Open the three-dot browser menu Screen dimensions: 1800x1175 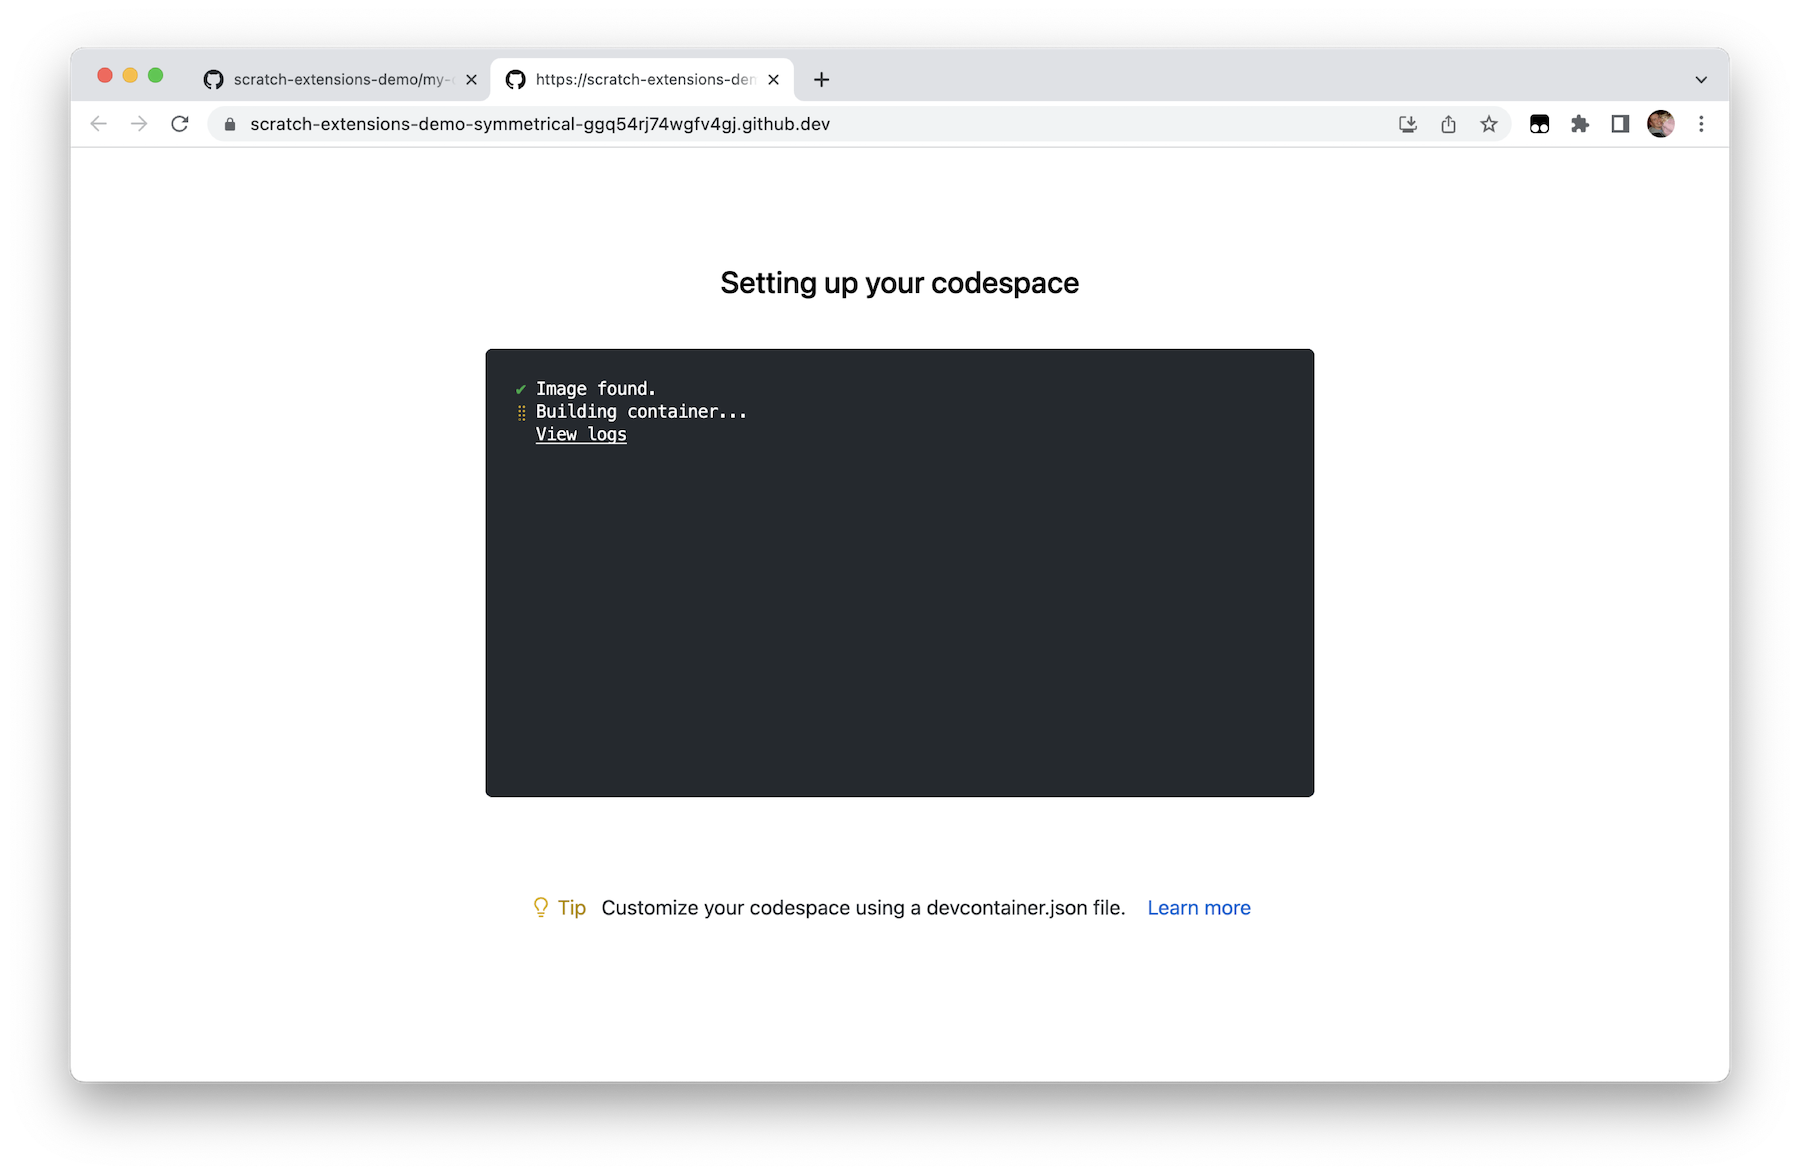pyautogui.click(x=1701, y=124)
